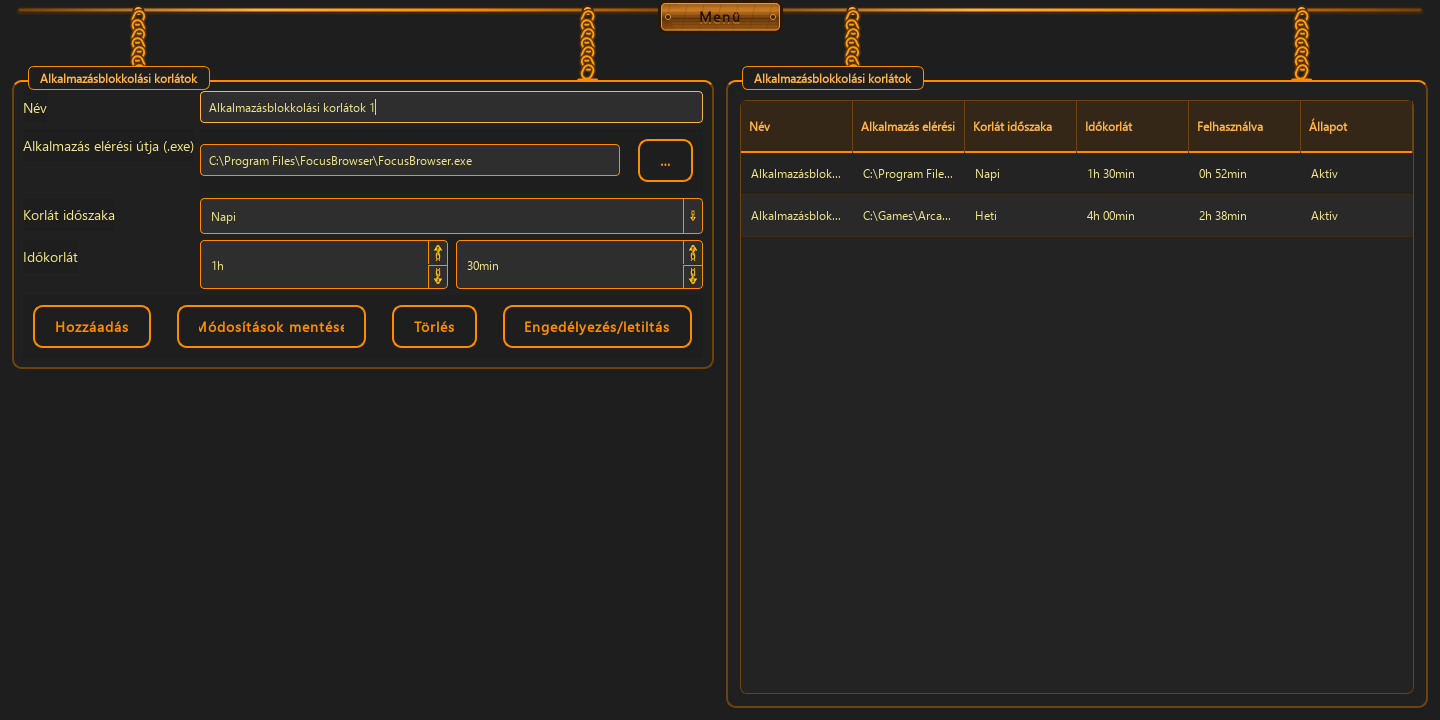Screen dimensions: 1440x720
Task: Sort by Felhasználva column header
Action: [x=1244, y=127]
